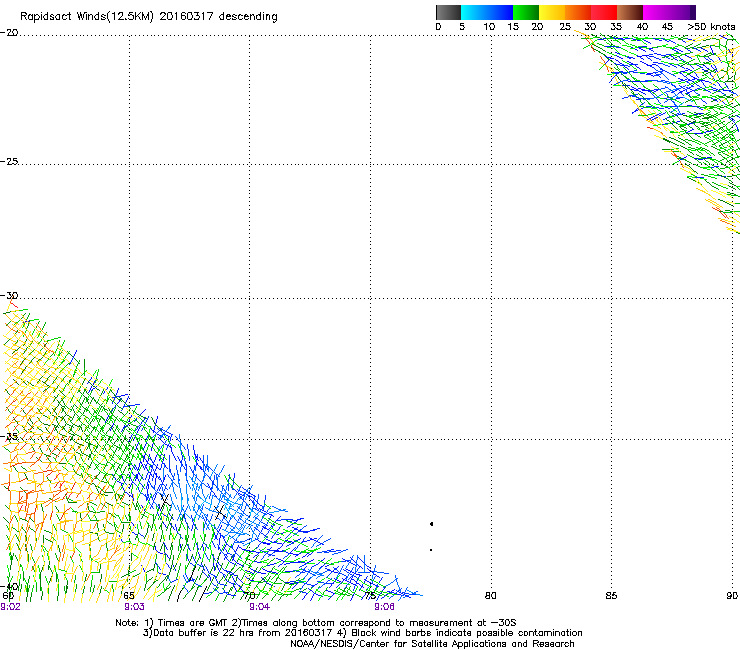The height and width of the screenshot is (650, 740).
Task: Click the 70 longitude axis label
Action: click(x=250, y=596)
